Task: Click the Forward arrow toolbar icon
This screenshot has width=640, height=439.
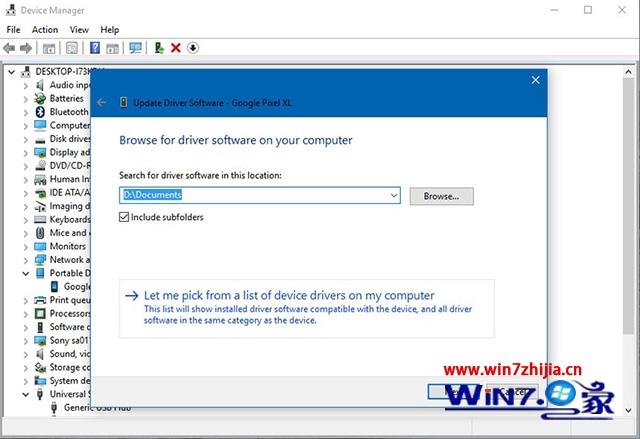Action: coord(26,49)
